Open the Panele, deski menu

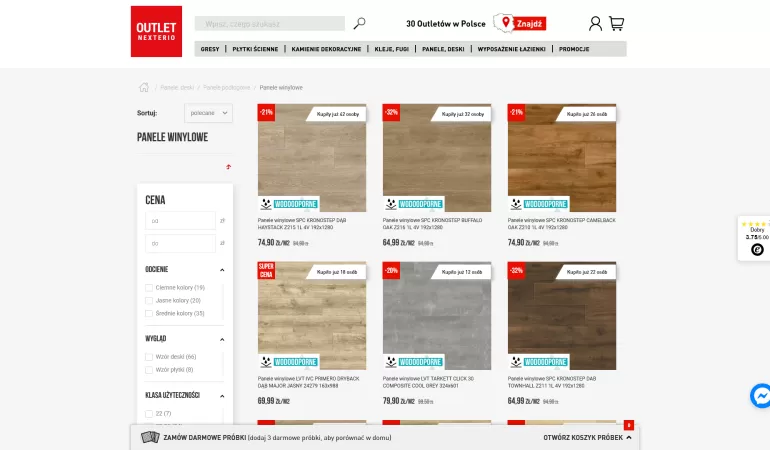tap(443, 49)
